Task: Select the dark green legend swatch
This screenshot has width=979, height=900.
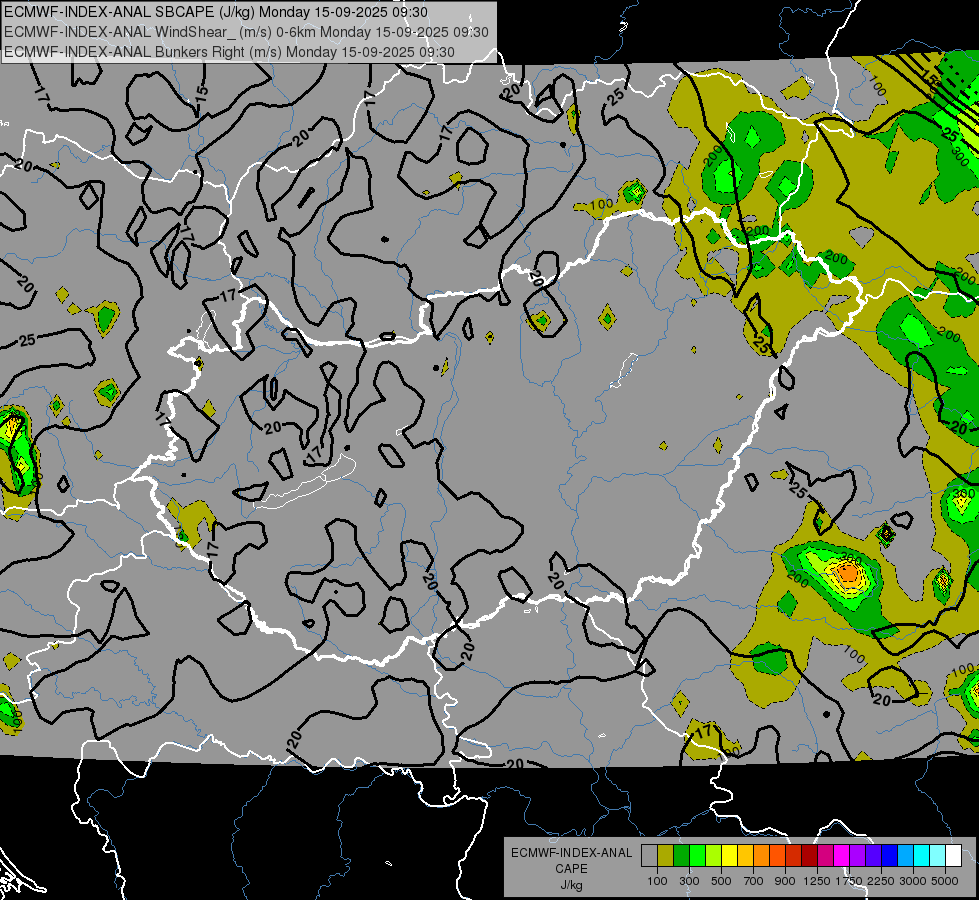Action: [681, 855]
